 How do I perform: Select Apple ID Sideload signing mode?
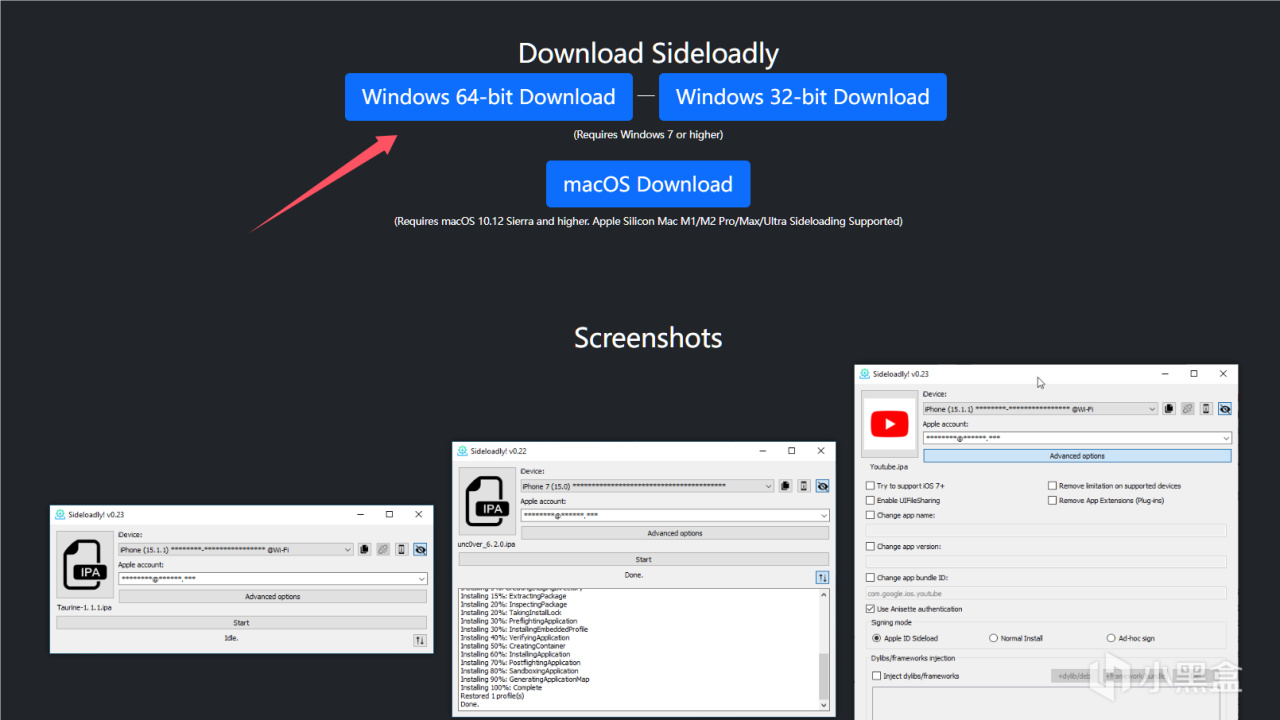point(877,638)
